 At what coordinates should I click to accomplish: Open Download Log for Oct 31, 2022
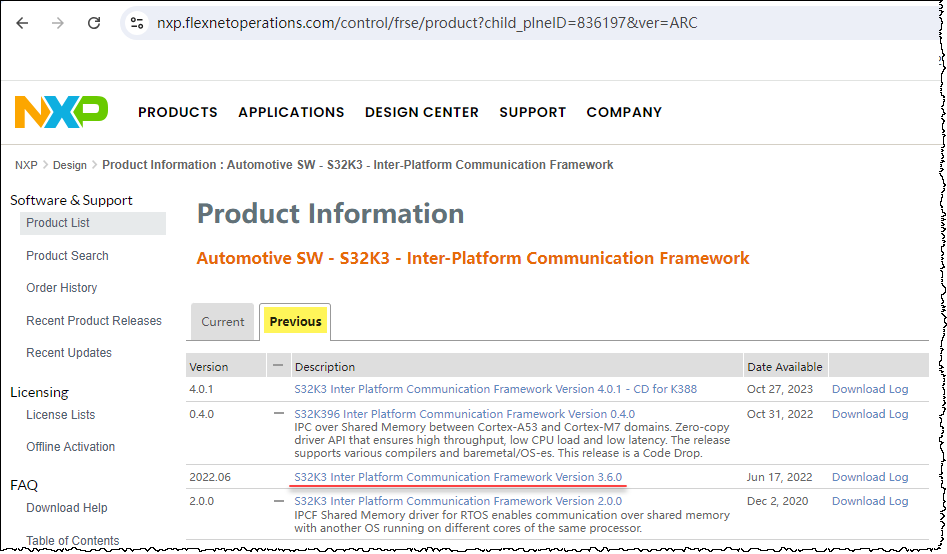[x=870, y=414]
